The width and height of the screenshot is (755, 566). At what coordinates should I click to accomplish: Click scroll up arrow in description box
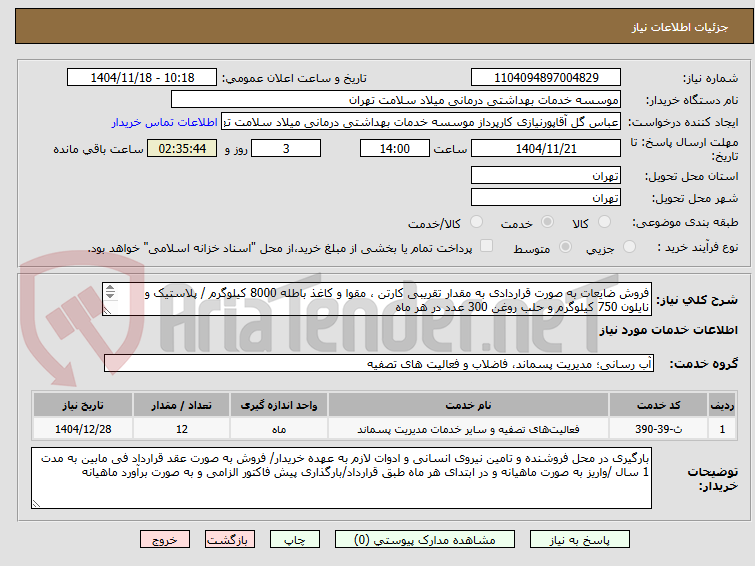[x=110, y=288]
